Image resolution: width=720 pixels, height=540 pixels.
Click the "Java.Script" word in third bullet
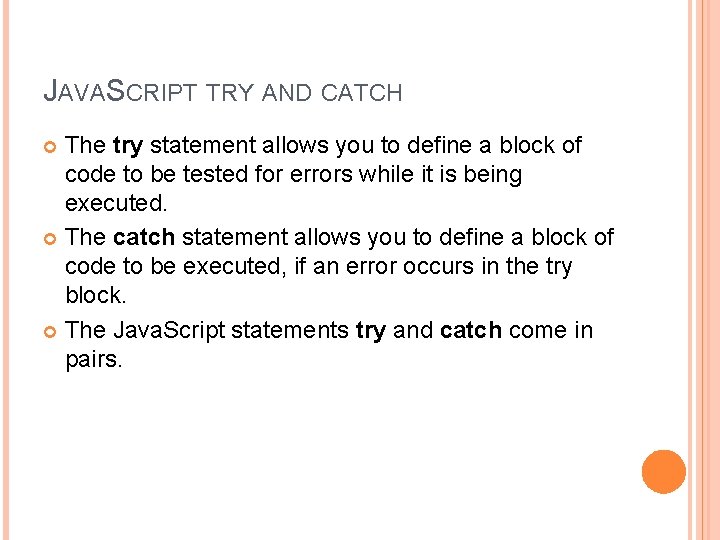[x=169, y=330]
